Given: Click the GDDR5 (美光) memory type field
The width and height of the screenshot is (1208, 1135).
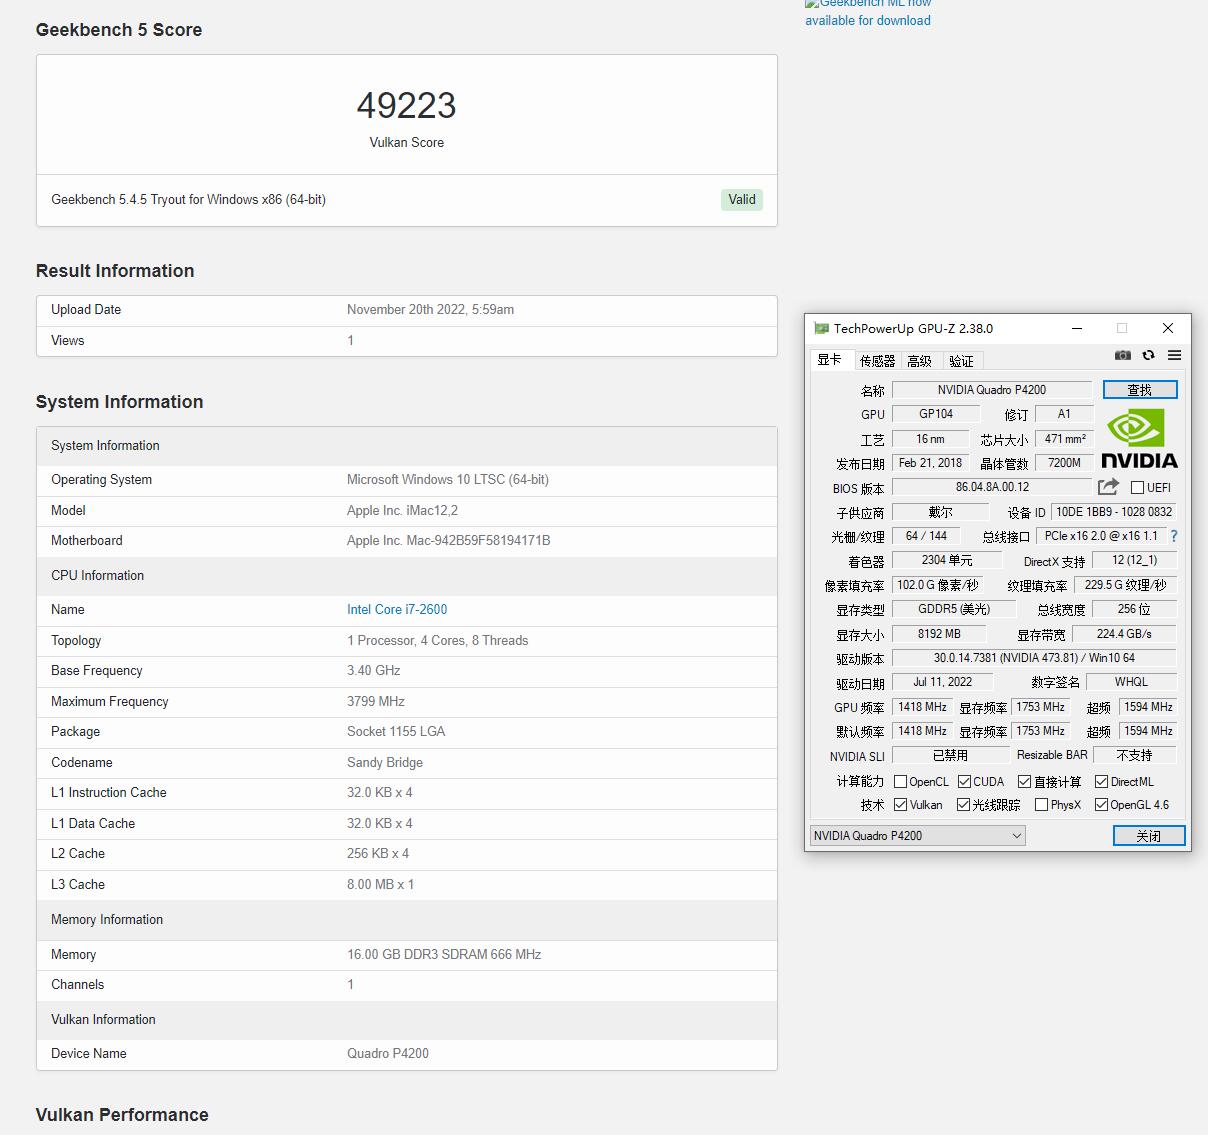Looking at the screenshot, I should click(x=954, y=609).
